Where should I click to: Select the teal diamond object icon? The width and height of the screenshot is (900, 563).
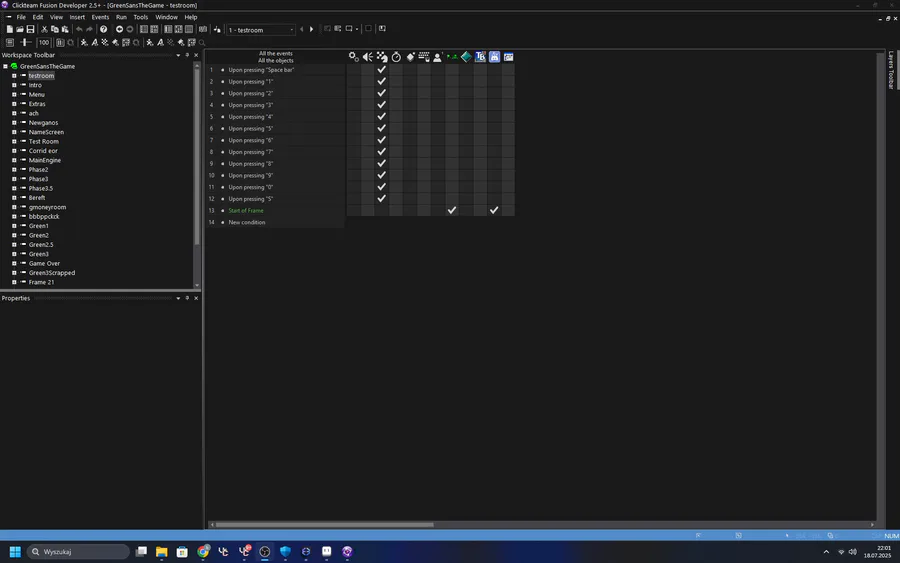(x=466, y=57)
